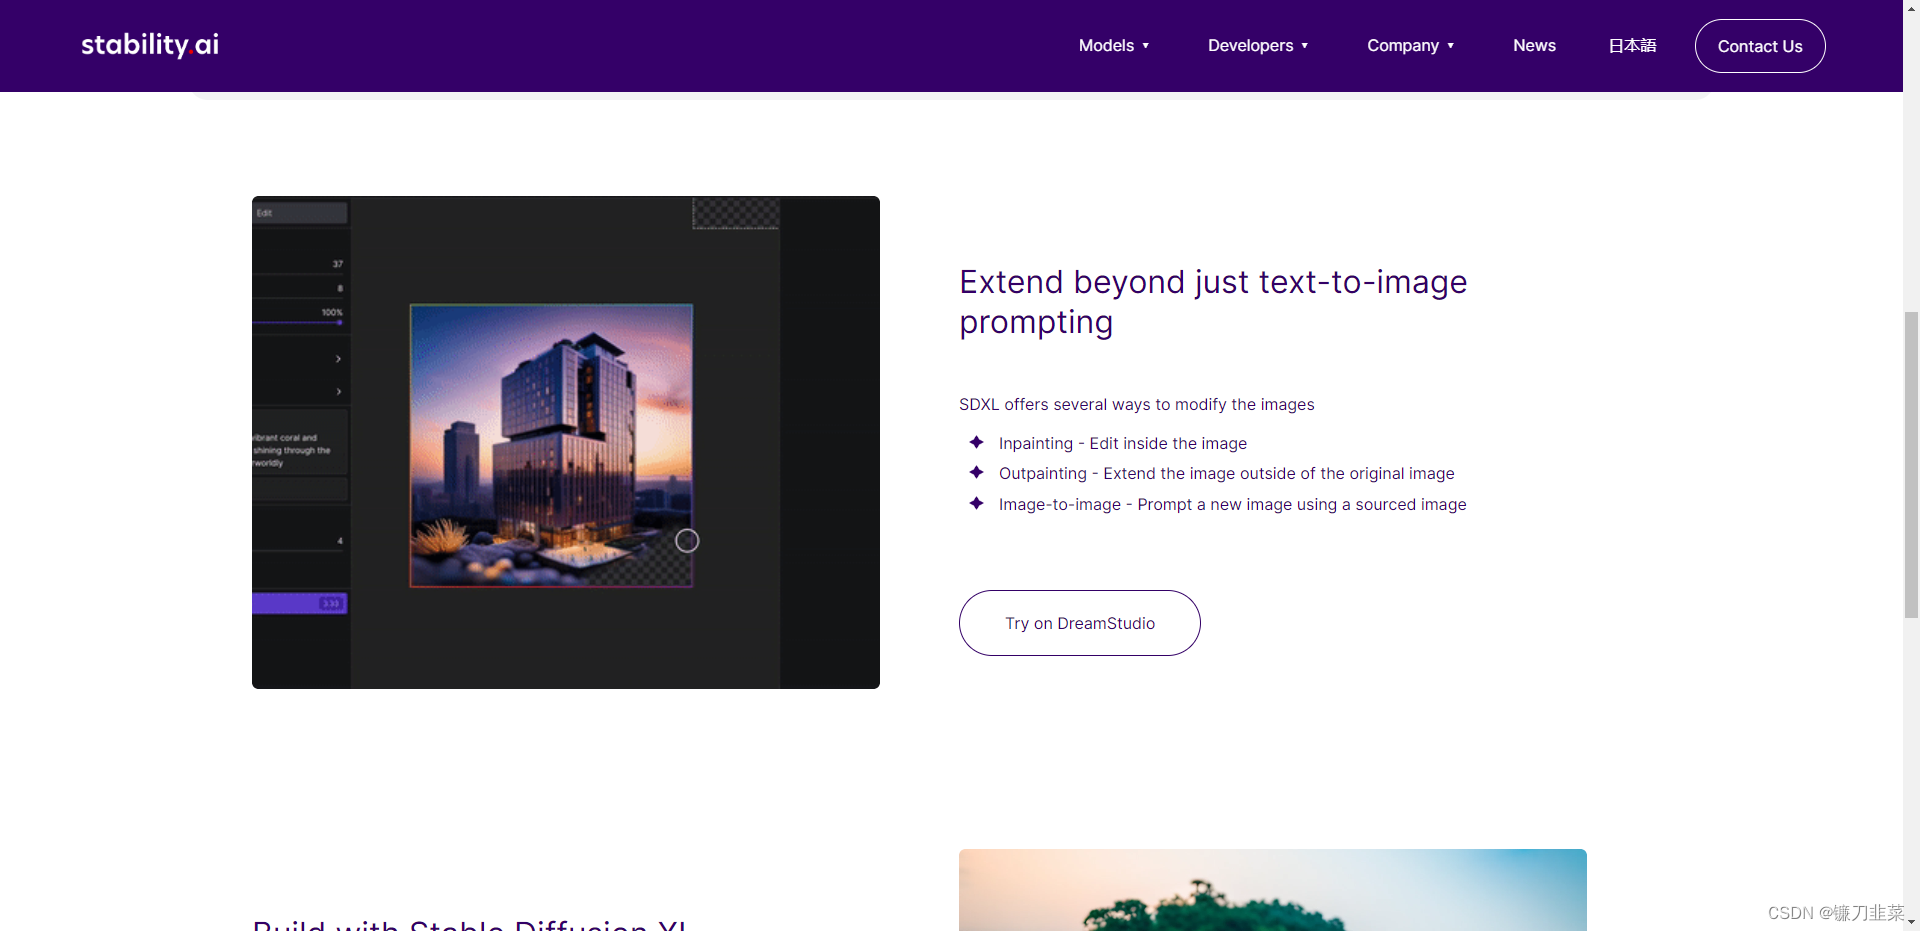
Task: Click the DreamStudio editor preview image
Action: click(x=566, y=442)
